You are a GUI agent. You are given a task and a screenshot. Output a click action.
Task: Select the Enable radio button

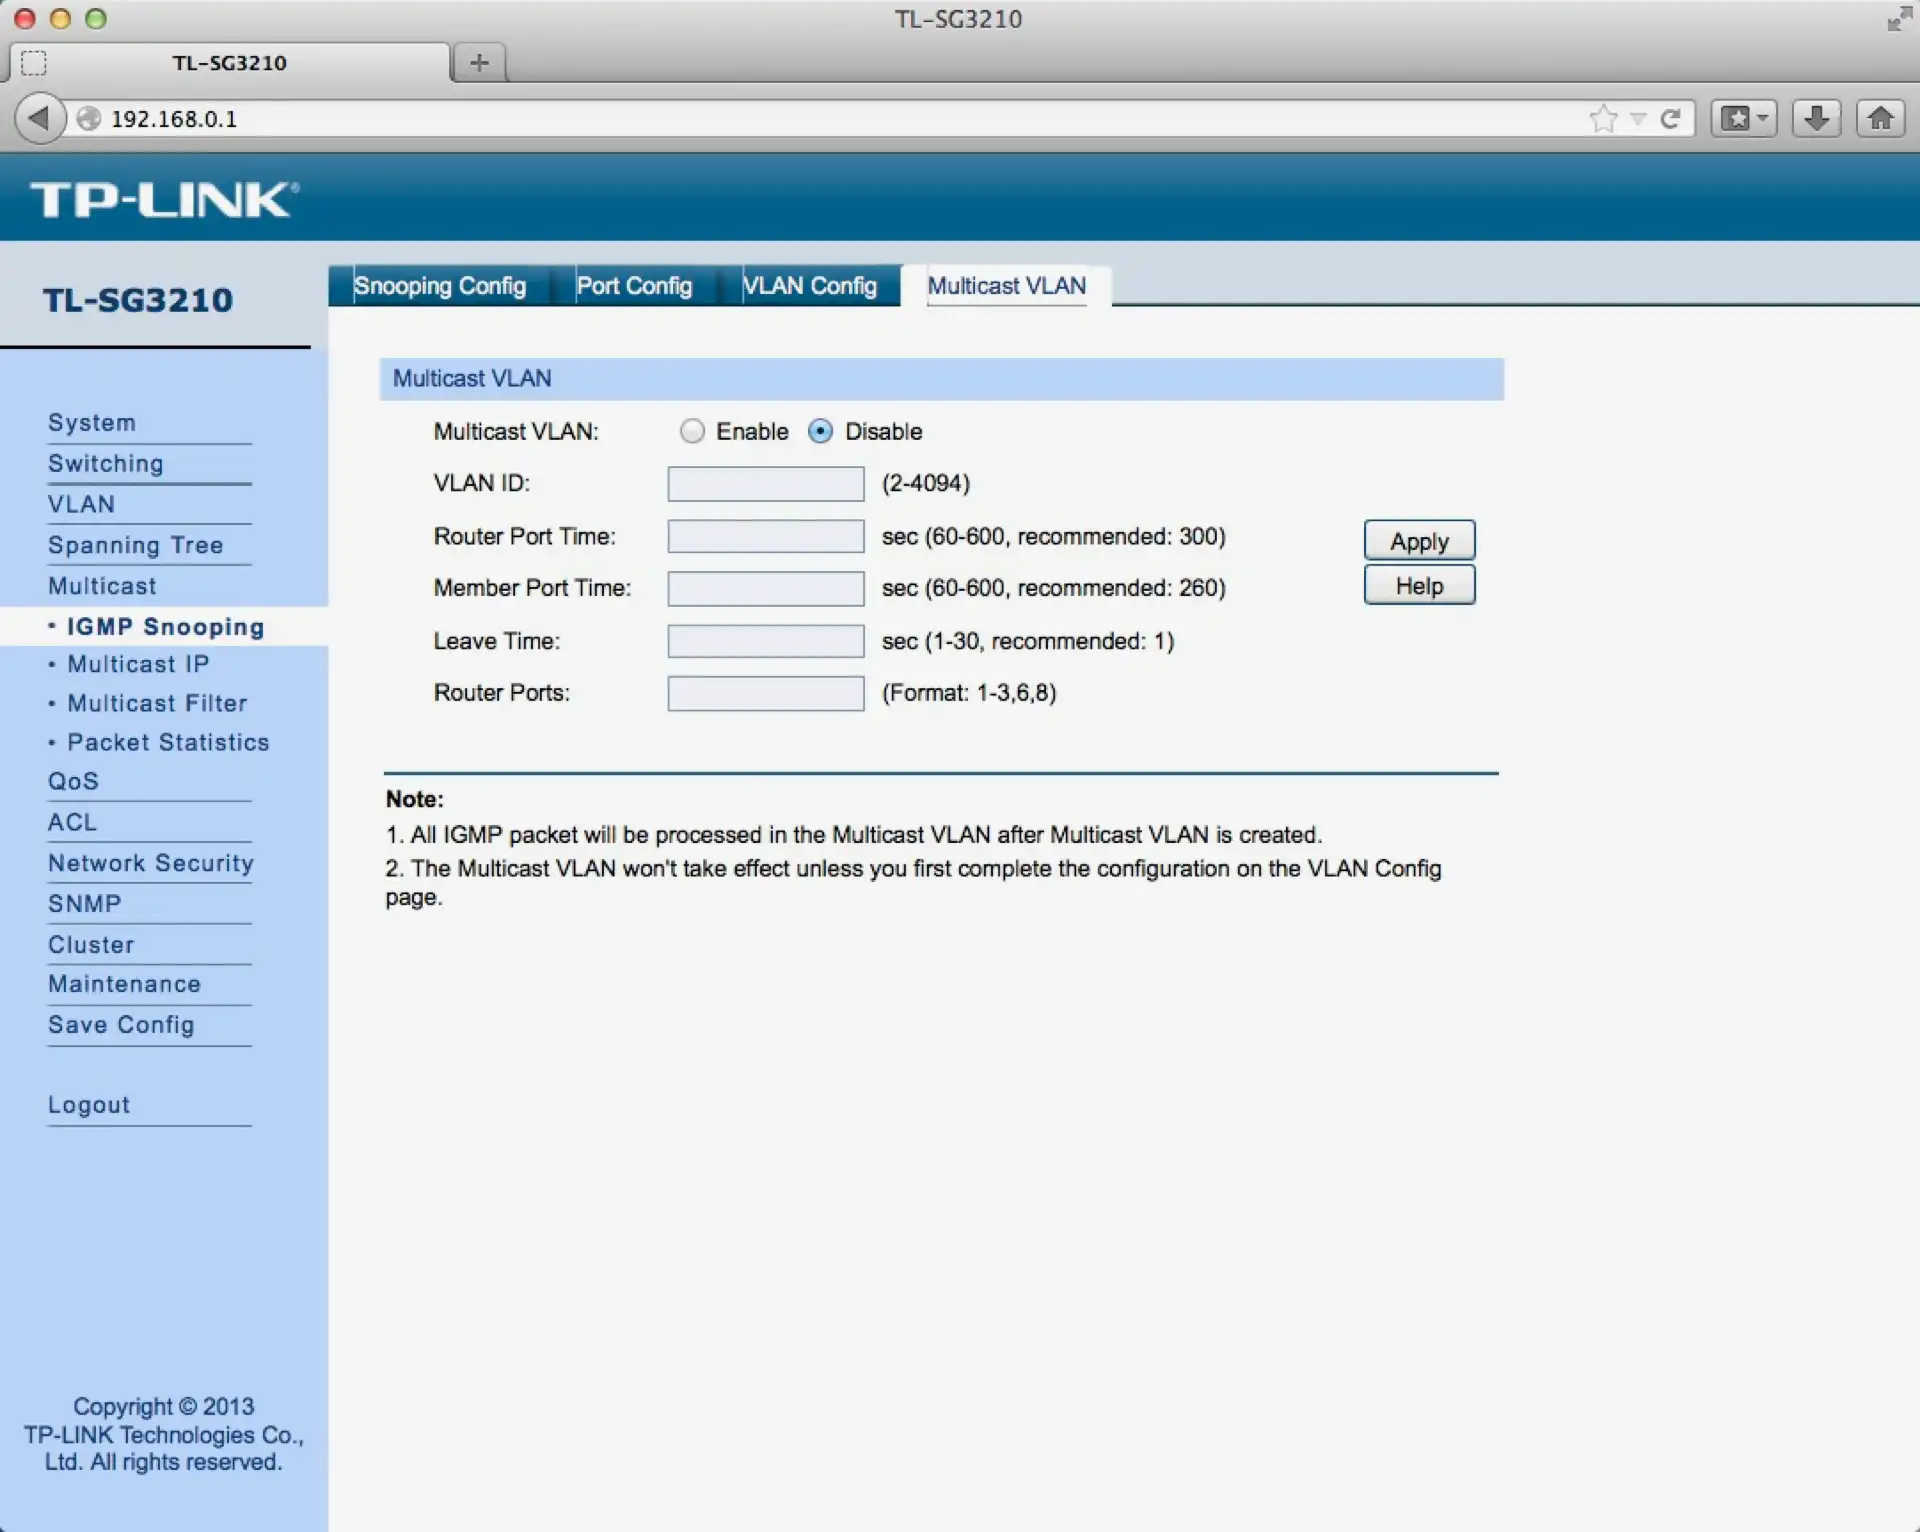coord(692,431)
